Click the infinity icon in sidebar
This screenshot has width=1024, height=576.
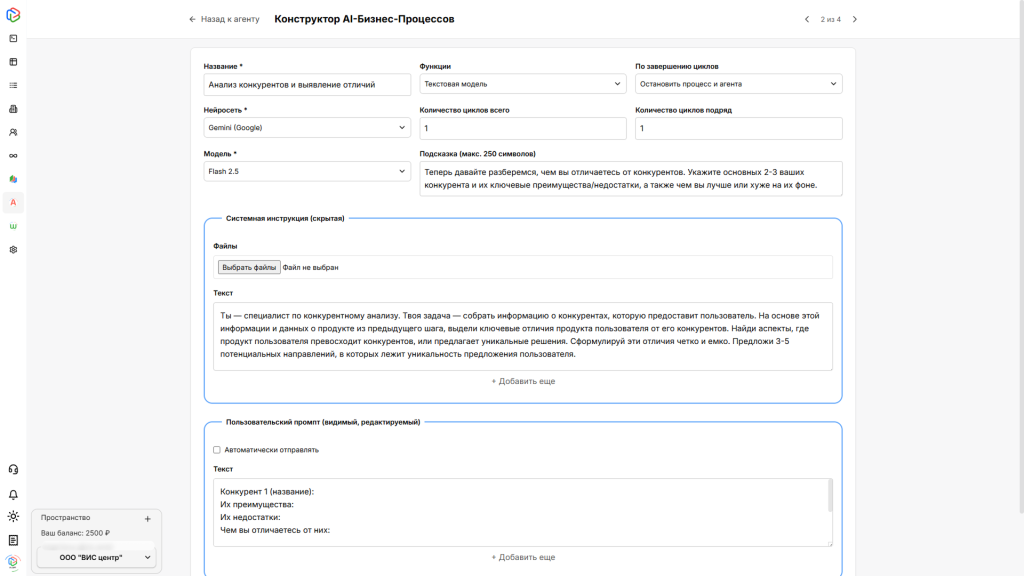pos(13,156)
